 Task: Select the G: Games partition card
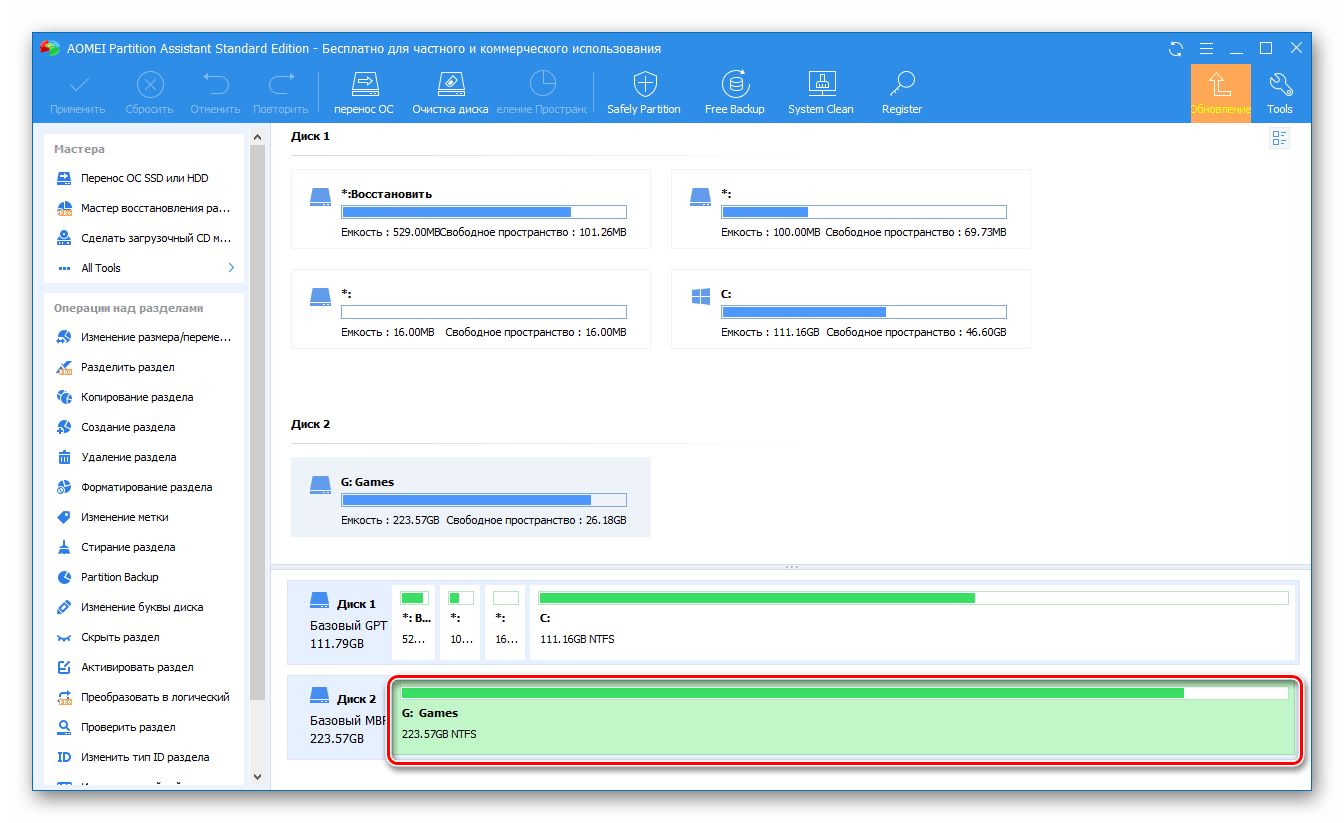[x=470, y=497]
